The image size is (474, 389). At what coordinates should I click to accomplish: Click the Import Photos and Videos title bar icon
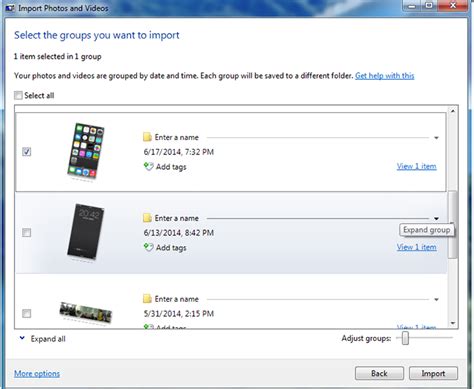10,8
